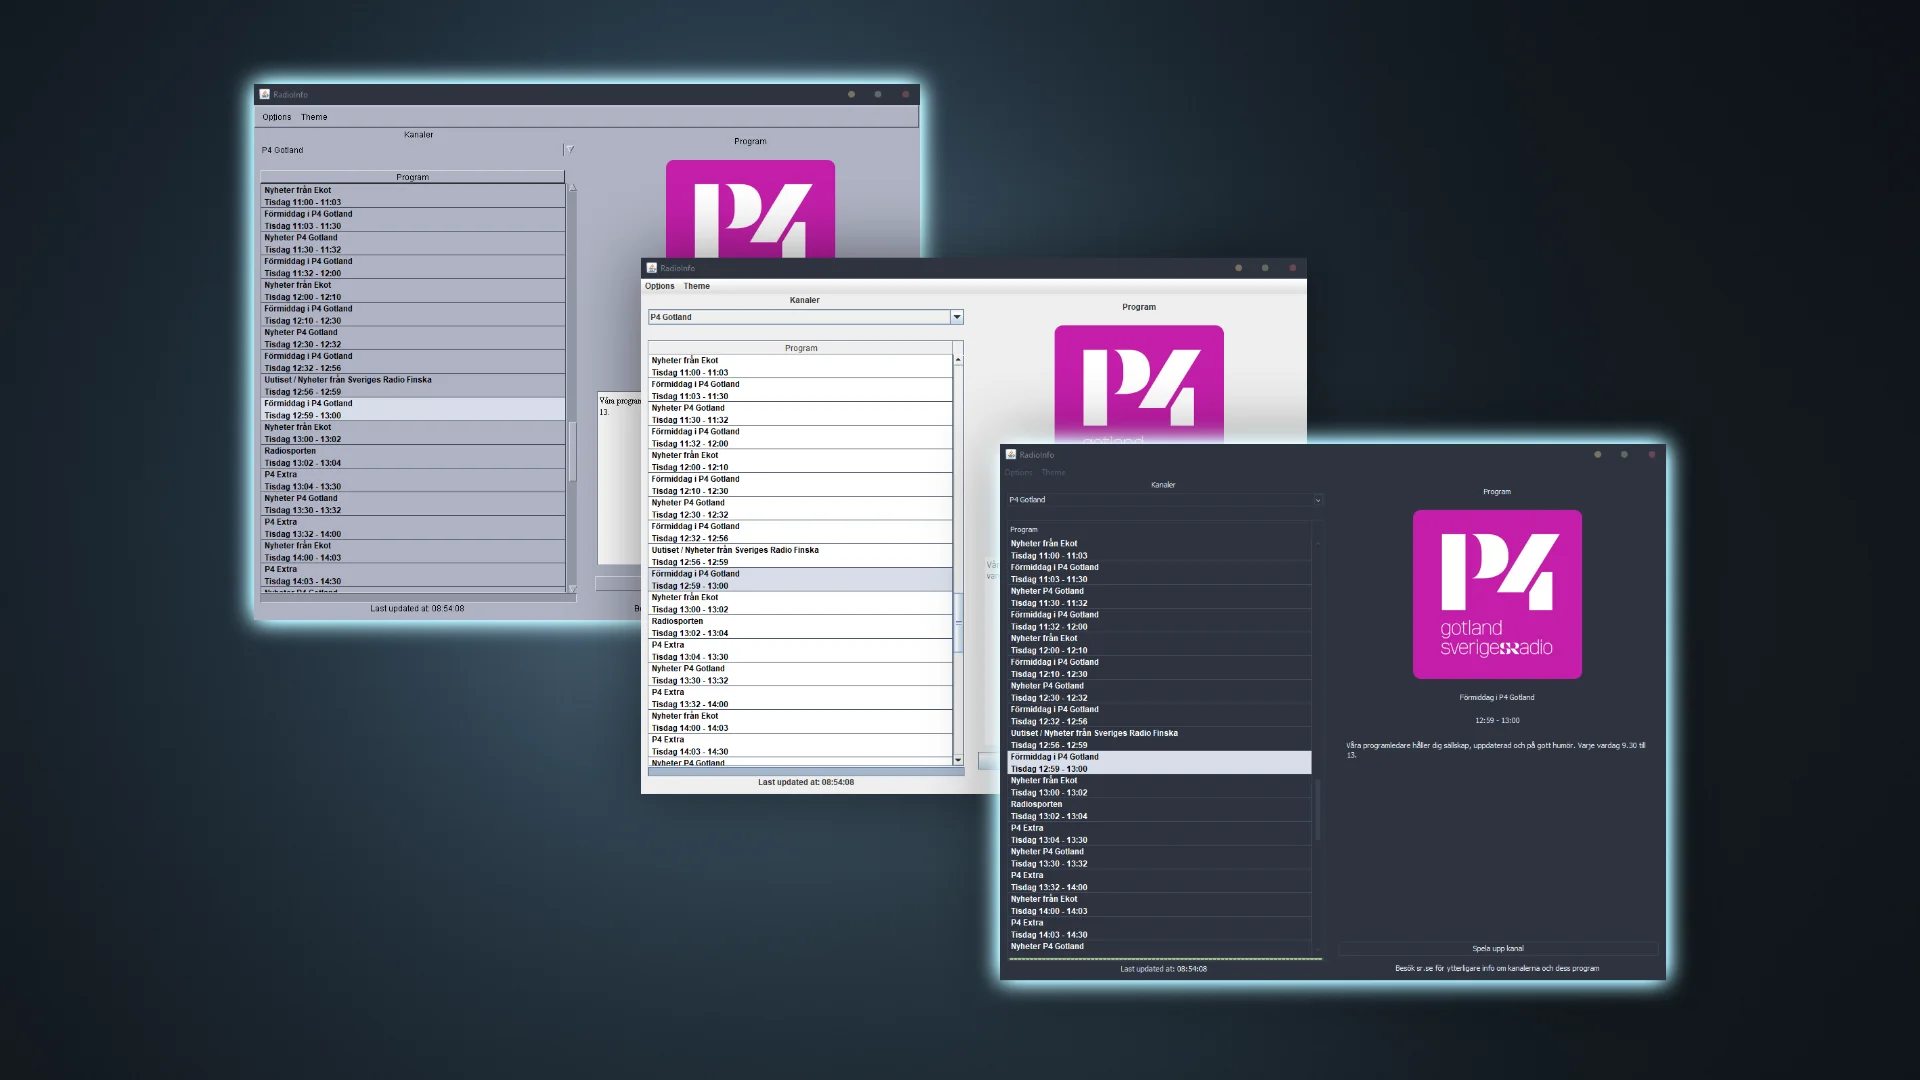Viewport: 1920px width, 1080px height.
Task: Open channel dropdown arrow in gray window
Action: (570, 150)
